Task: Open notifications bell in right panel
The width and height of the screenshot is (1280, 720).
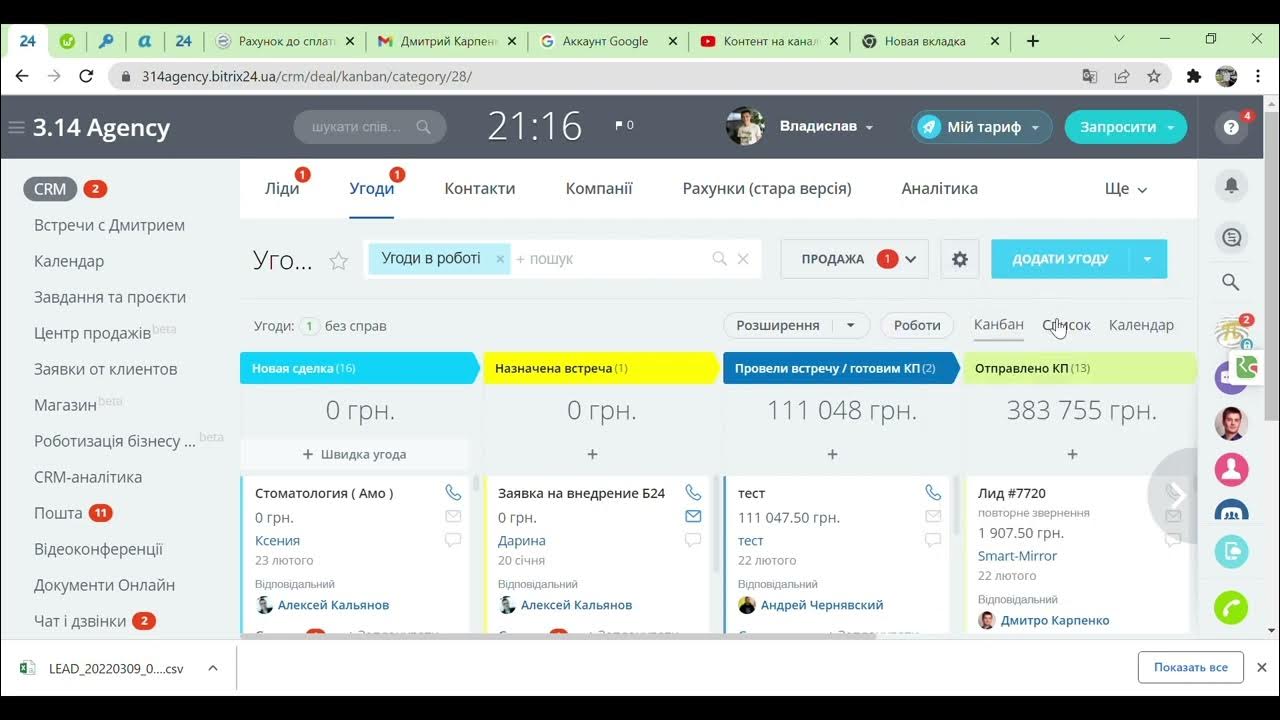Action: coord(1231,185)
